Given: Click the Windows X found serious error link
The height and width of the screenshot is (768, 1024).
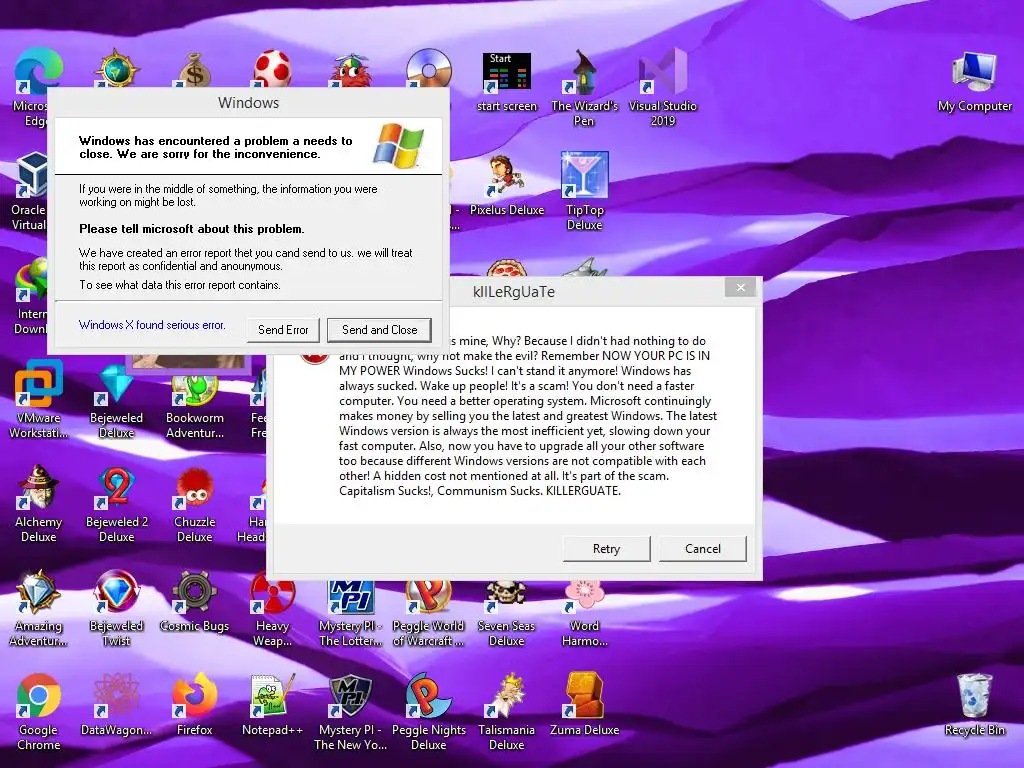Looking at the screenshot, I should click(152, 325).
